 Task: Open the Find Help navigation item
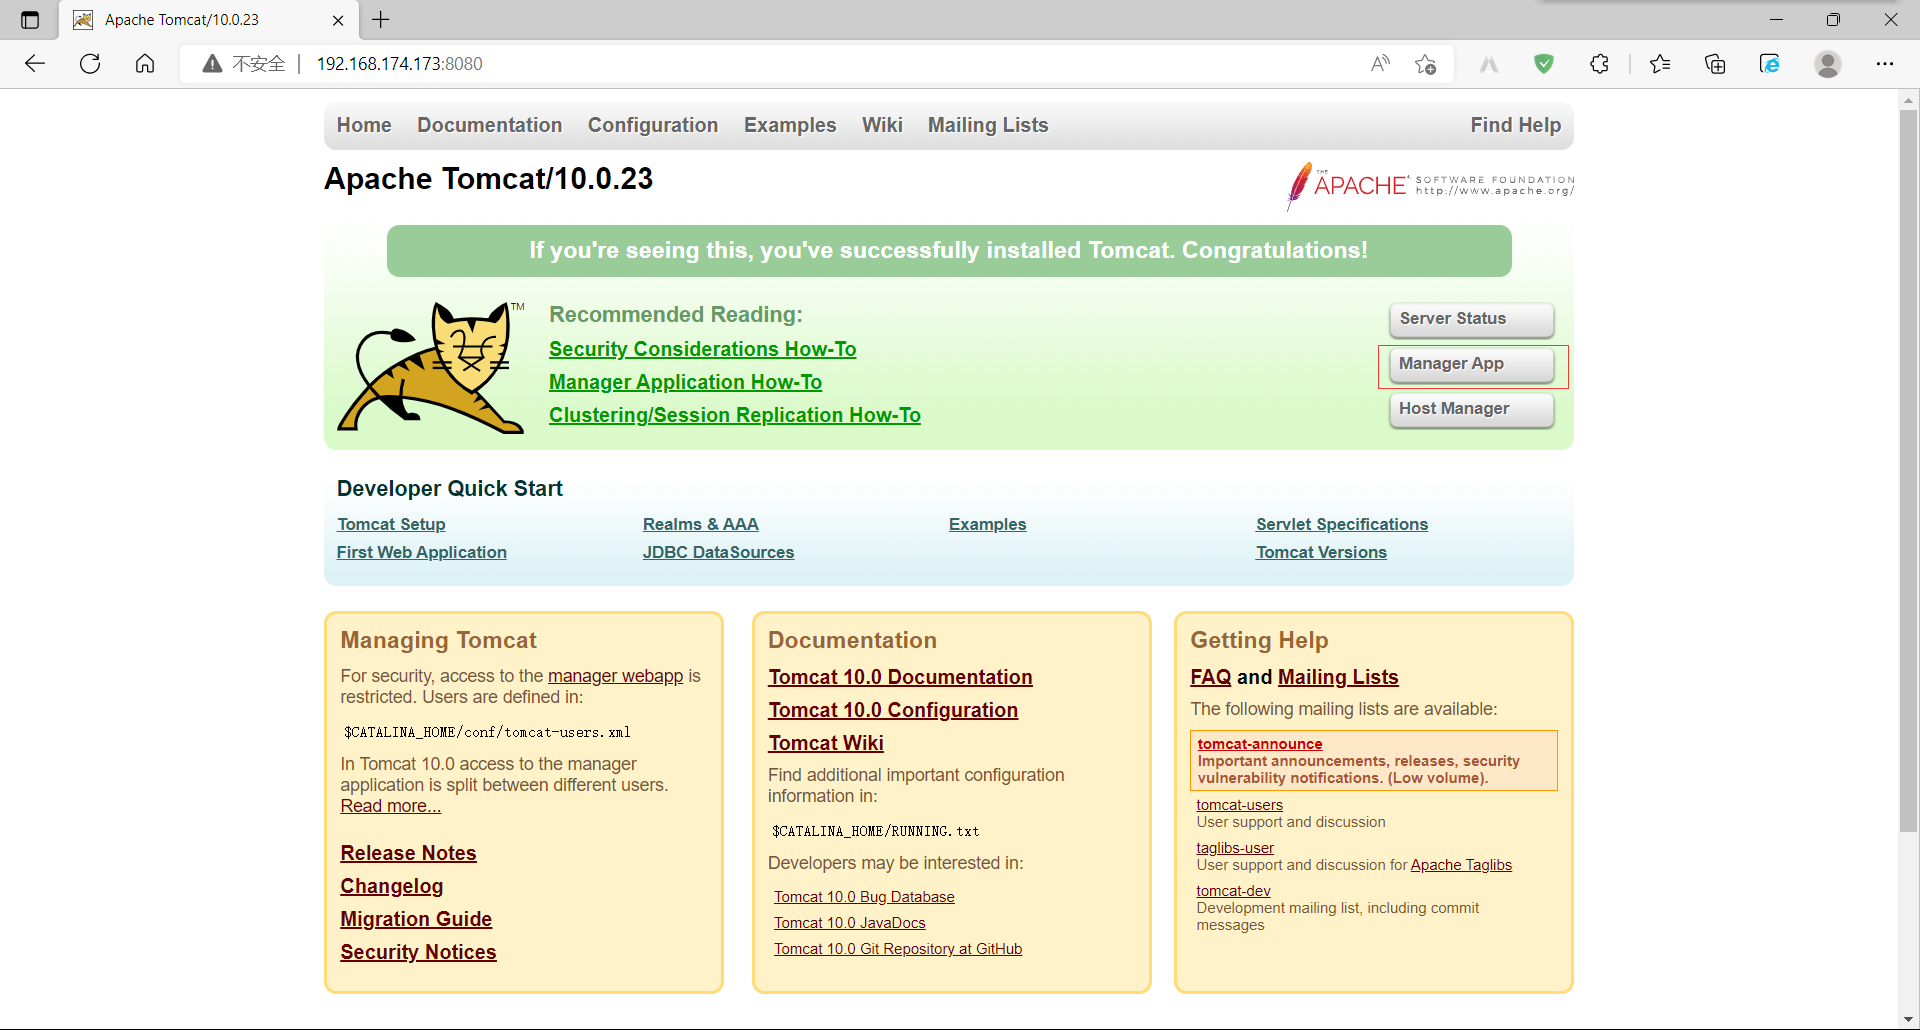1515,125
